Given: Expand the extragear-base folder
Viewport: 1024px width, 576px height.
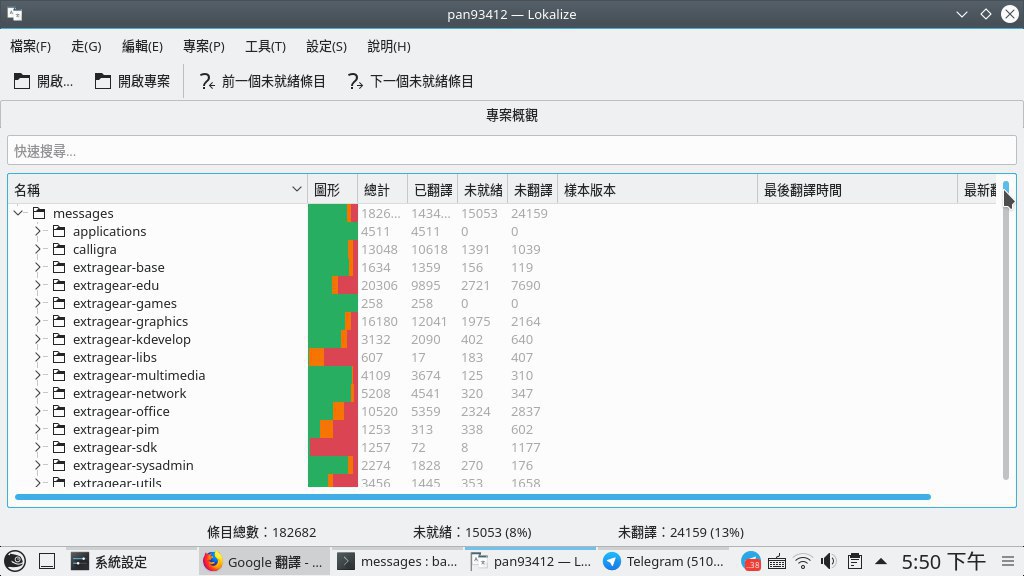Looking at the screenshot, I should [38, 267].
